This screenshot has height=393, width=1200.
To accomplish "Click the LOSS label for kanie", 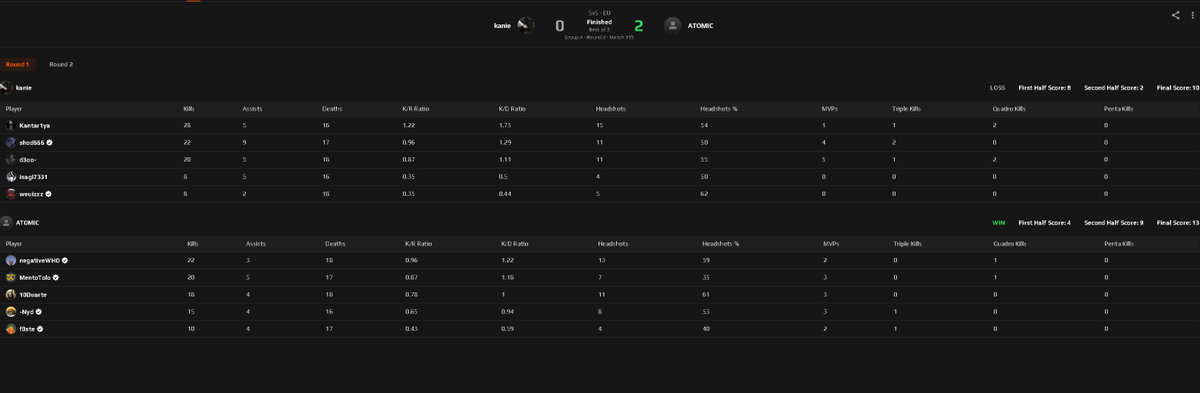I will [998, 88].
